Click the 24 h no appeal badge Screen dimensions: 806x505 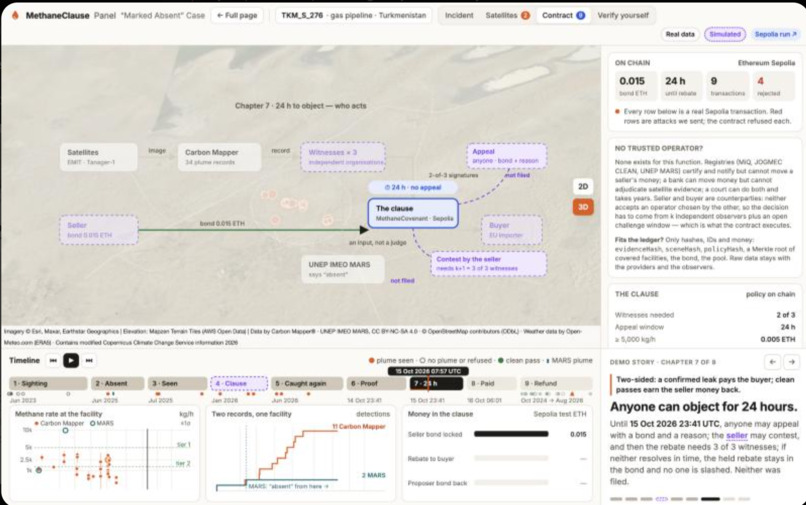(413, 187)
